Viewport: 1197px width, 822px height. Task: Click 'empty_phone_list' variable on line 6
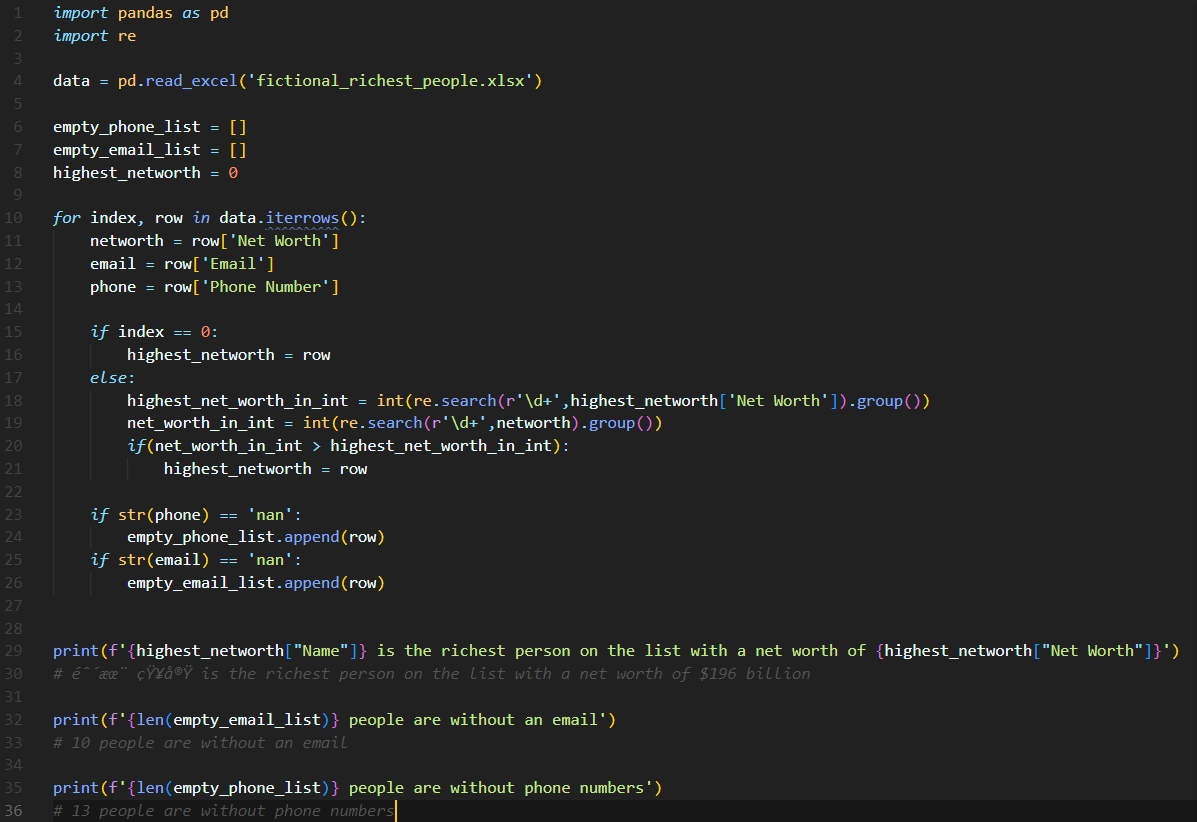127,127
